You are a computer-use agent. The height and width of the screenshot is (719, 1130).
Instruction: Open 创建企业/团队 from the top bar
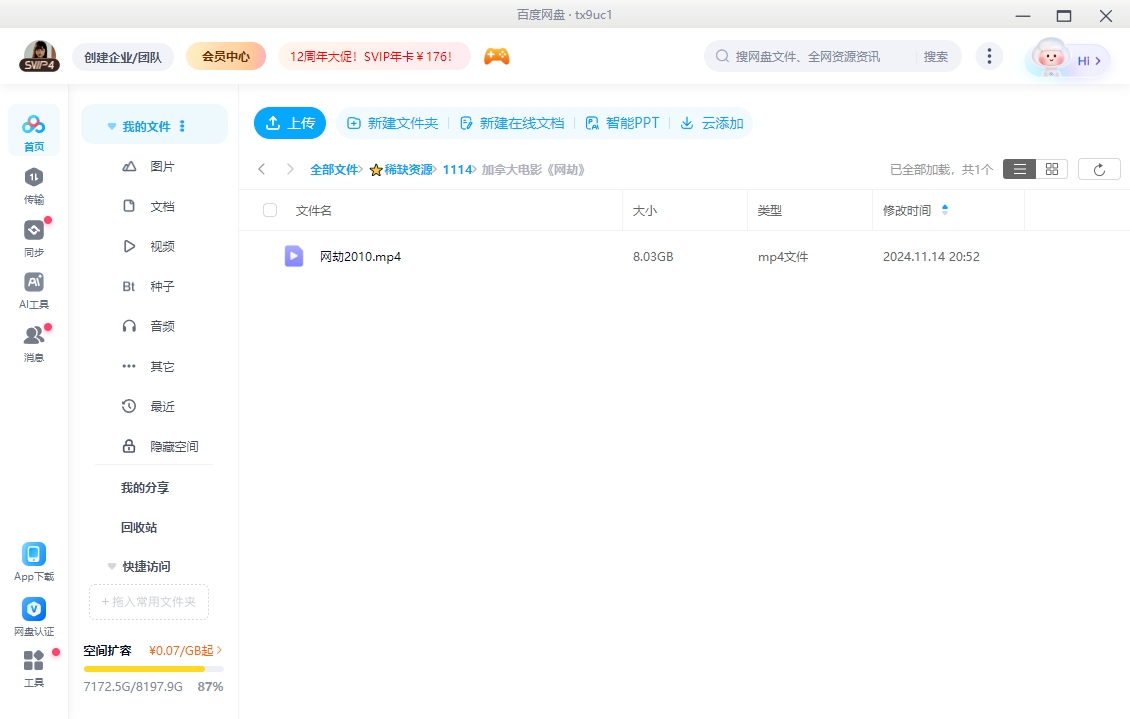(123, 56)
